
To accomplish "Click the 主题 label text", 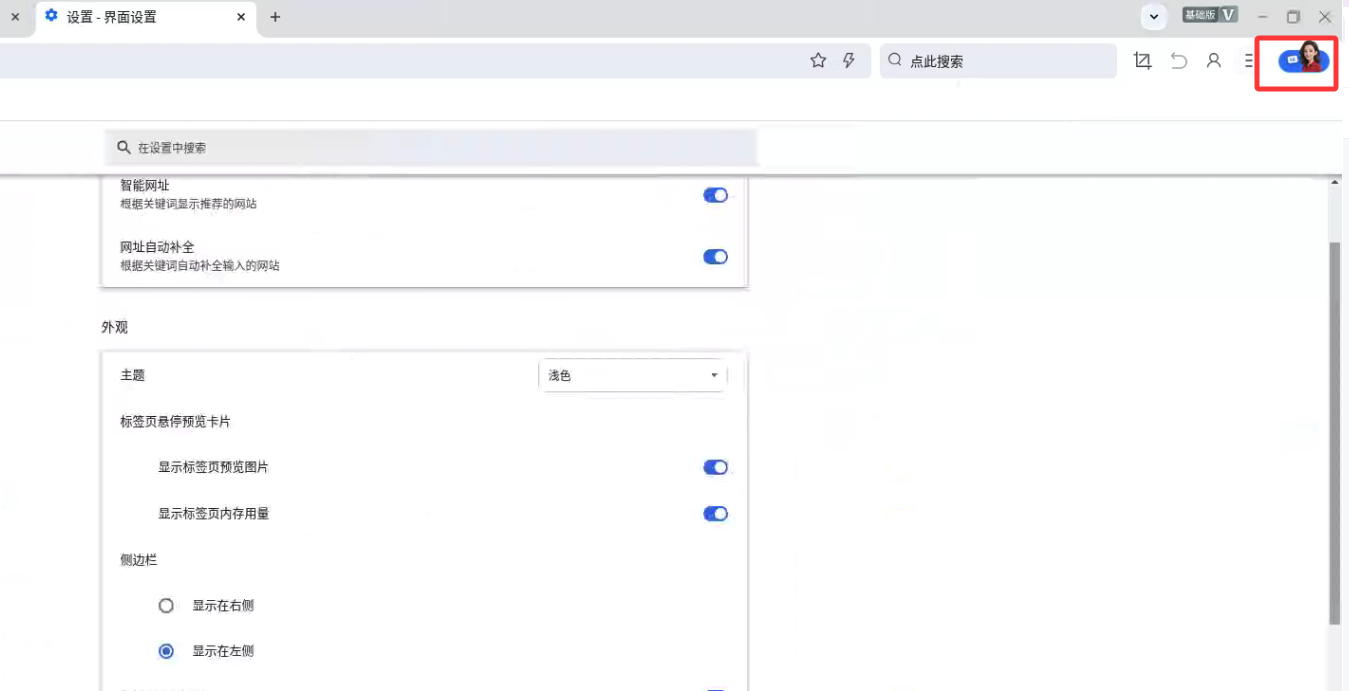I will 133,375.
